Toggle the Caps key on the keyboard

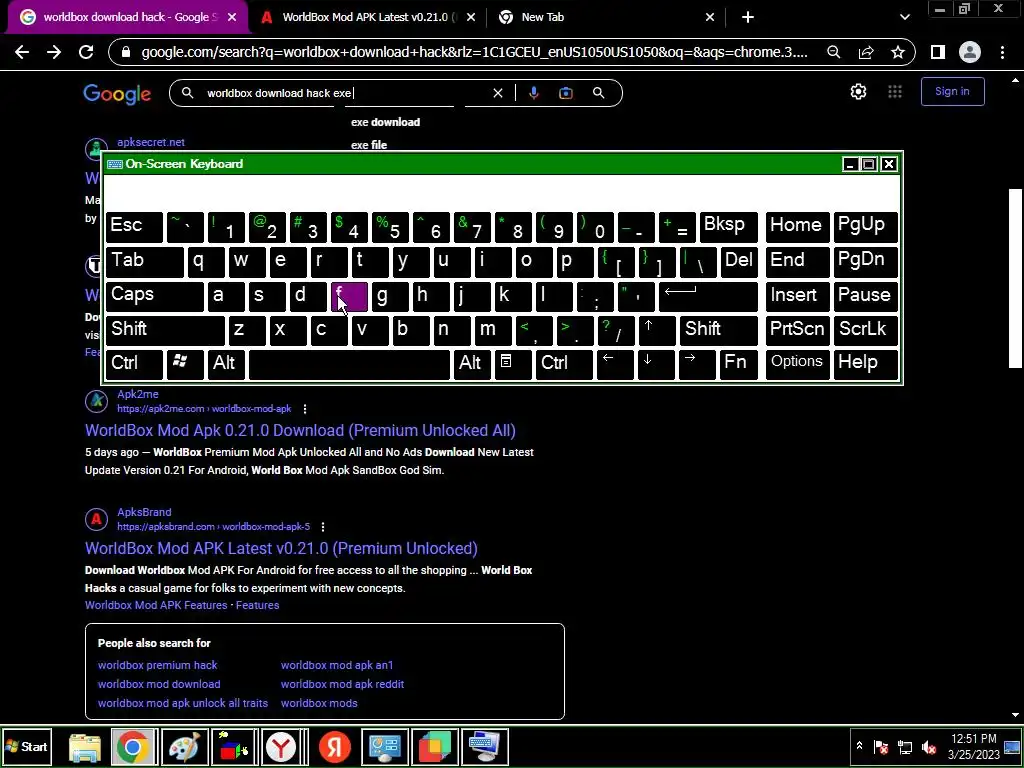point(155,295)
